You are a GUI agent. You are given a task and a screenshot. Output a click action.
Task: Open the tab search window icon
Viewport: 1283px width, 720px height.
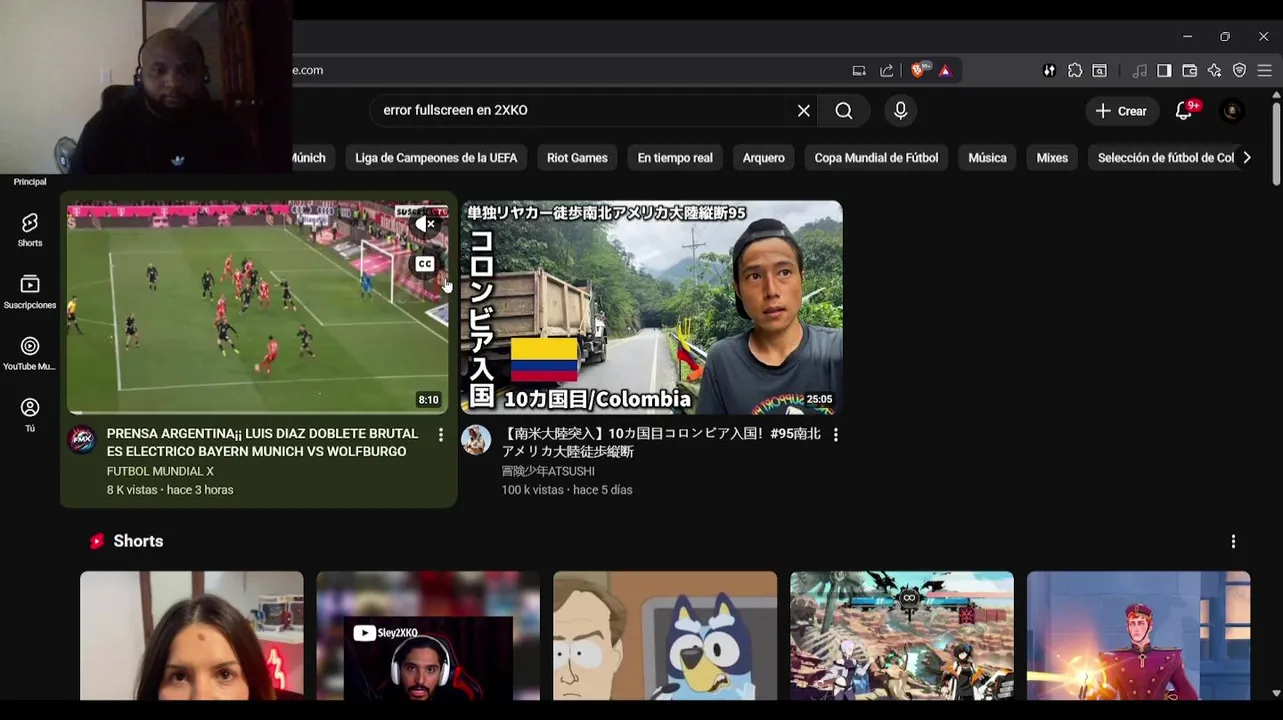coord(1100,70)
